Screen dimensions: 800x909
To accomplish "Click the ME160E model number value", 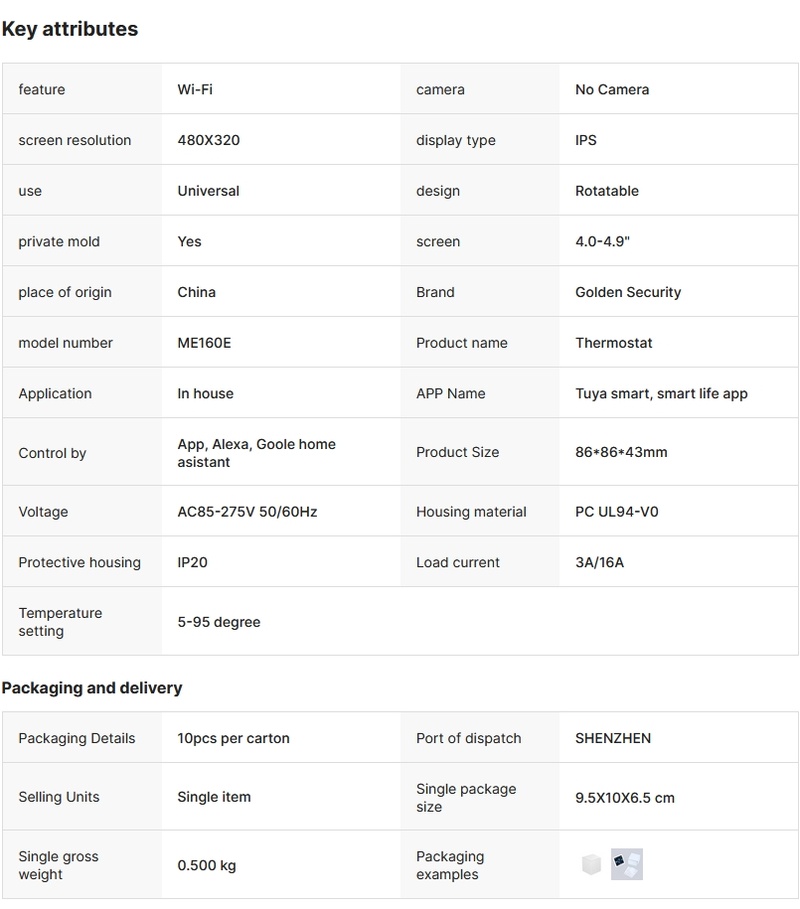I will (204, 343).
